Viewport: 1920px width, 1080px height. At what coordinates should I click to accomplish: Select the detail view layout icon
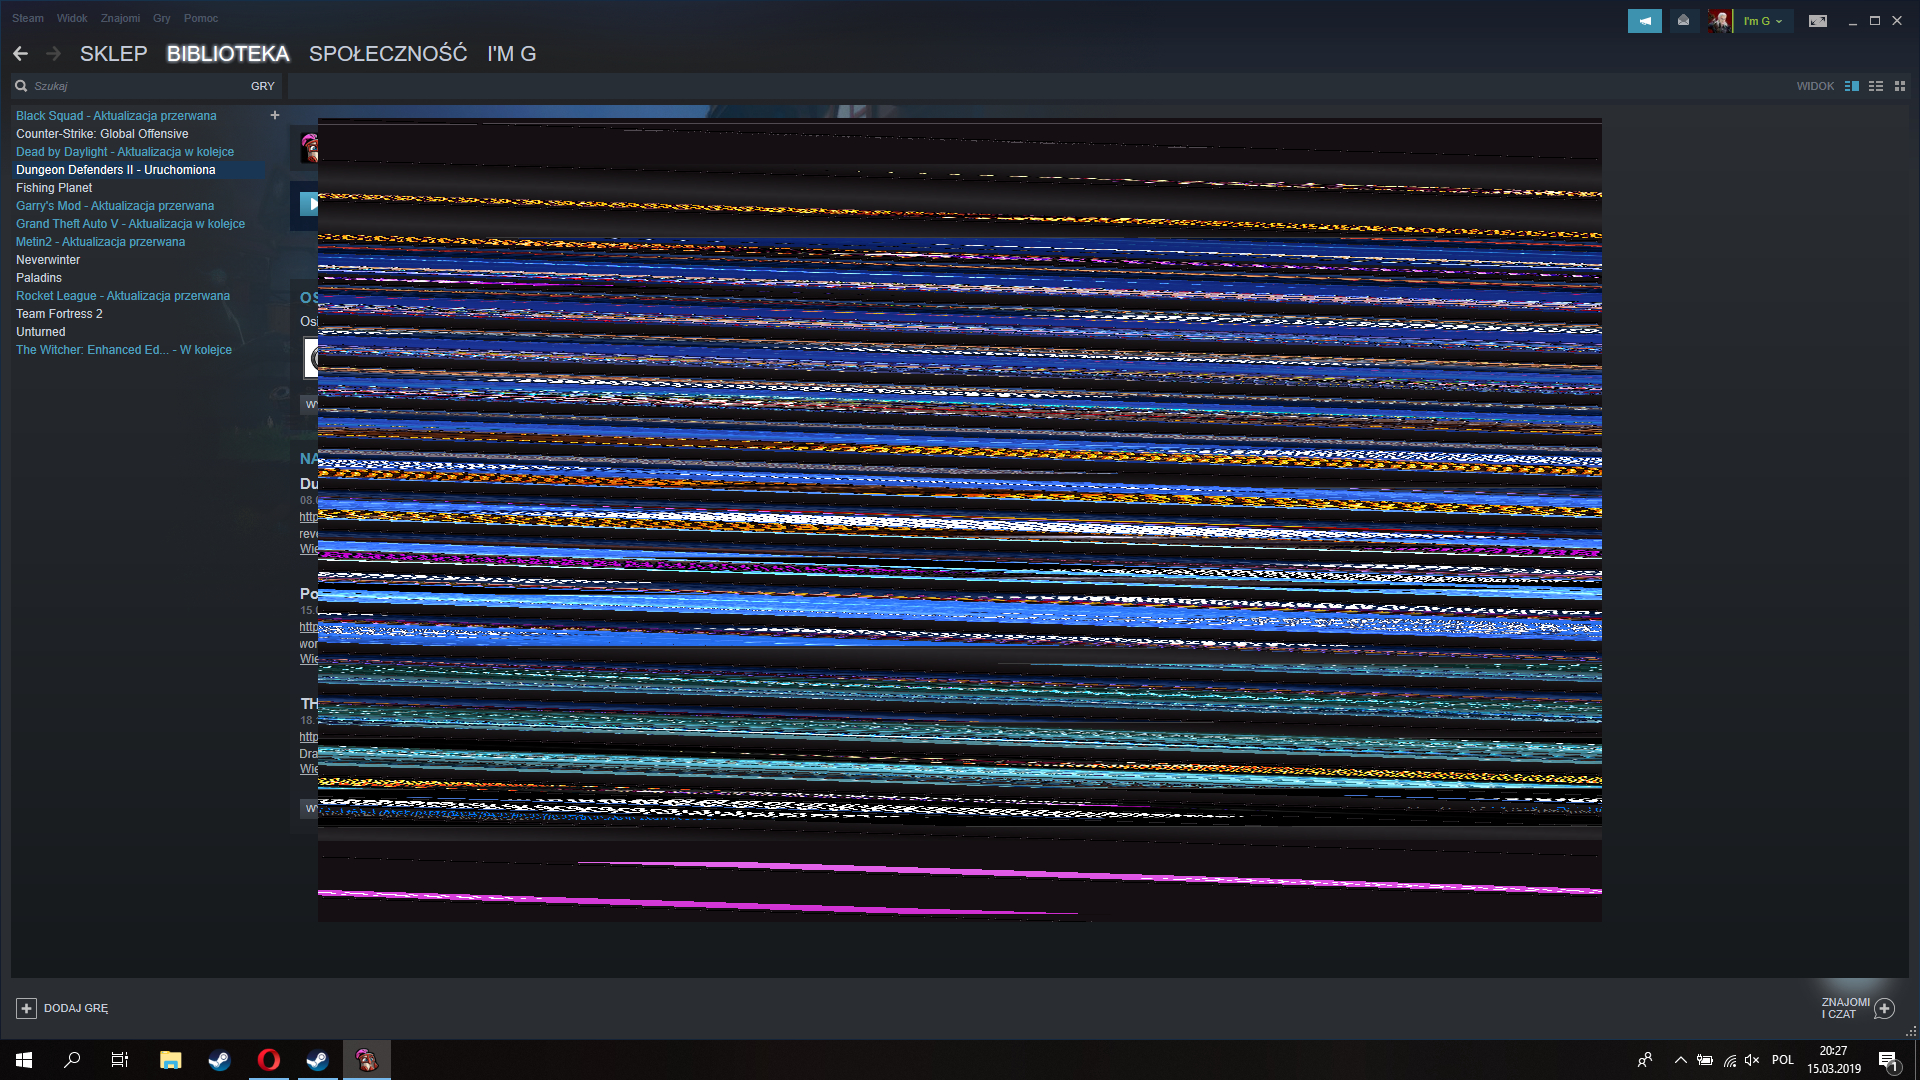pyautogui.click(x=1852, y=86)
